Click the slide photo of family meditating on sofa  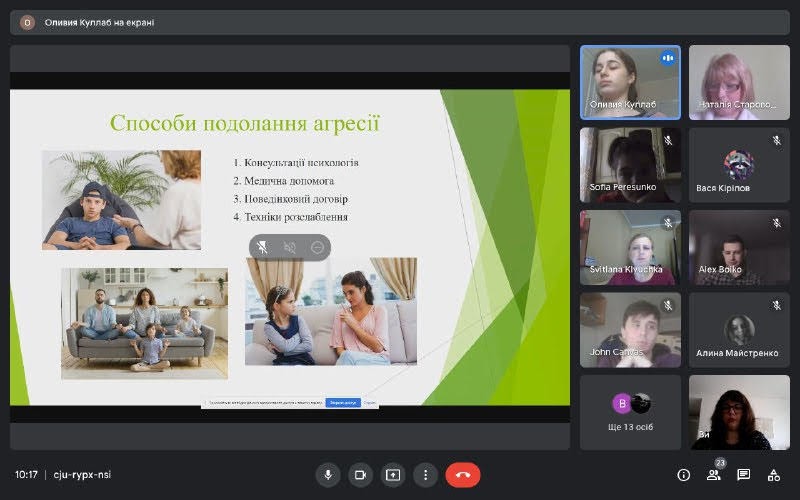144,323
